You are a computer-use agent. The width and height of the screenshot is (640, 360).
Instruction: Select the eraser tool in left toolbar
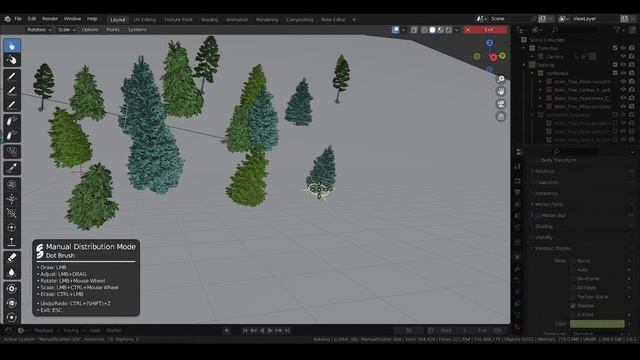coord(12,258)
